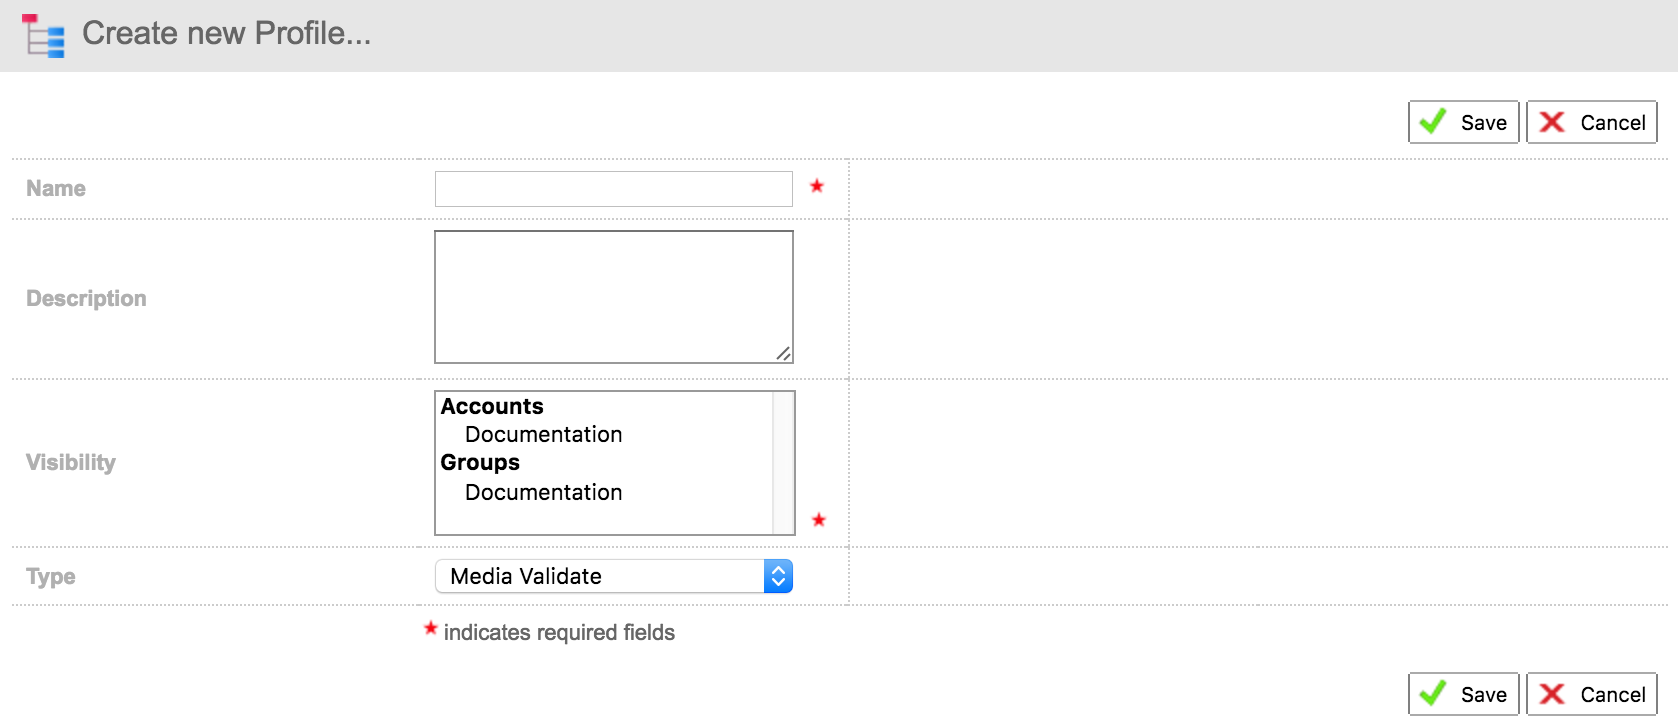The width and height of the screenshot is (1678, 722).
Task: Click the red X on the top Cancel button
Action: click(x=1553, y=121)
